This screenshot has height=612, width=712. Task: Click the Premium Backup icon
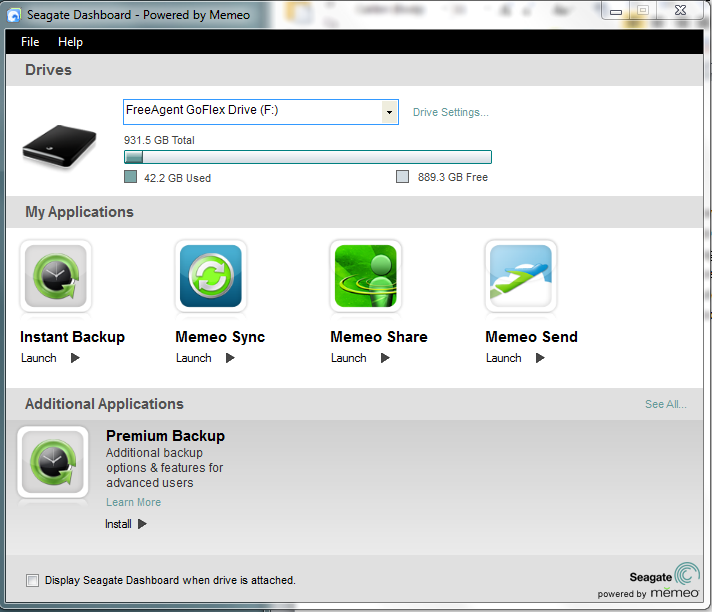pos(53,462)
